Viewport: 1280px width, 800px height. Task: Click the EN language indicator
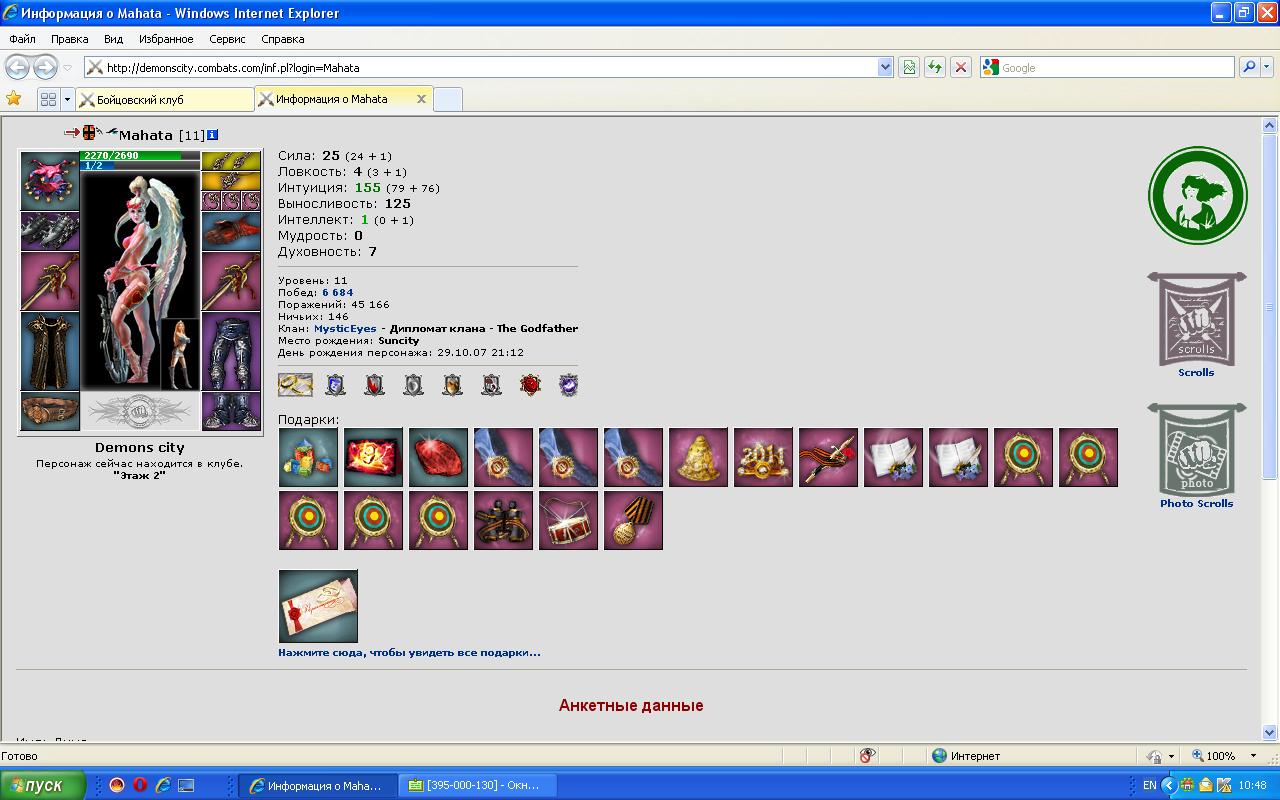[x=1150, y=785]
